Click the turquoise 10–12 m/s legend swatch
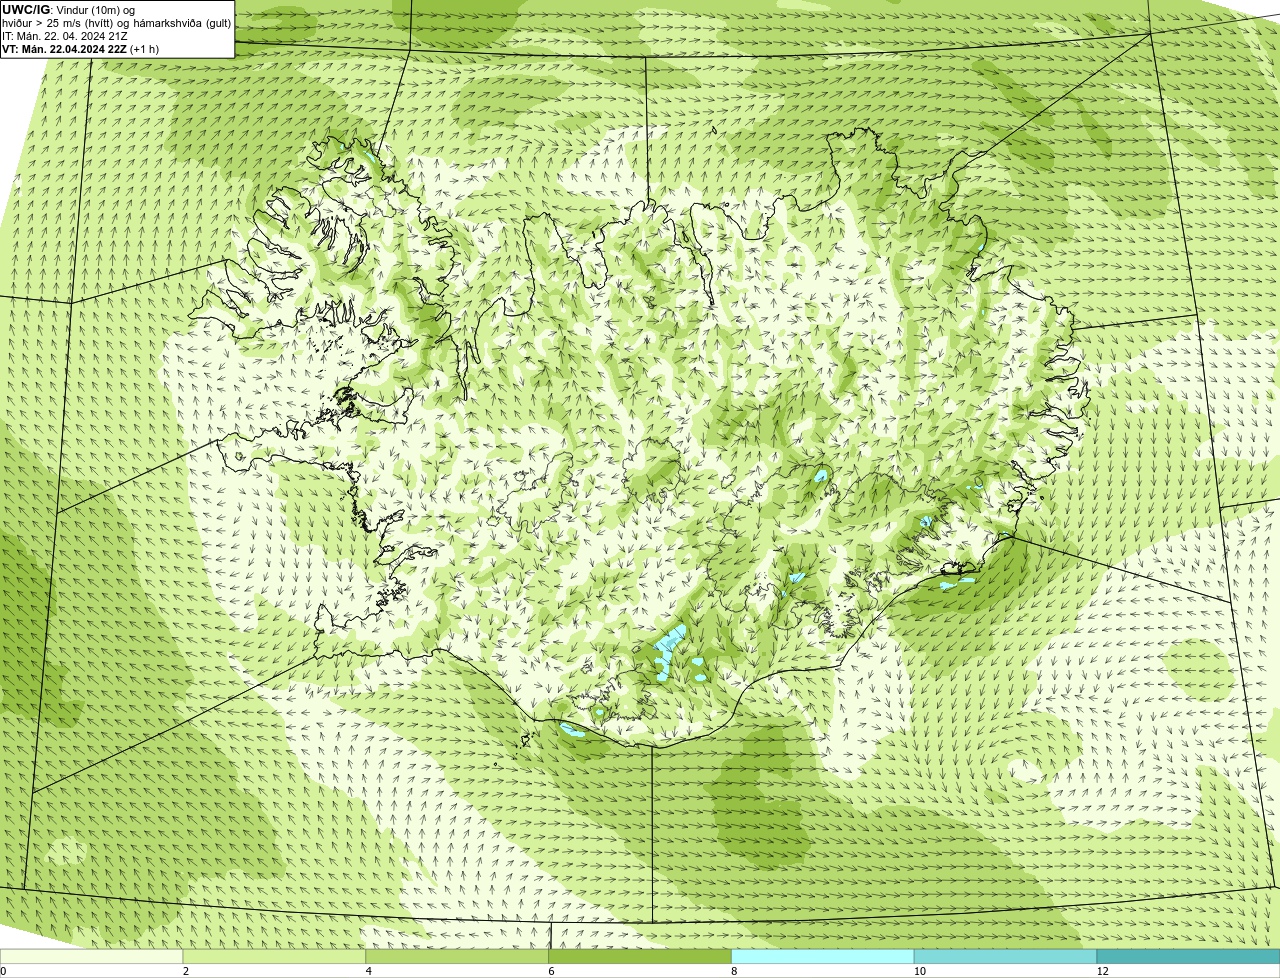The width and height of the screenshot is (1280, 978). [1005, 957]
